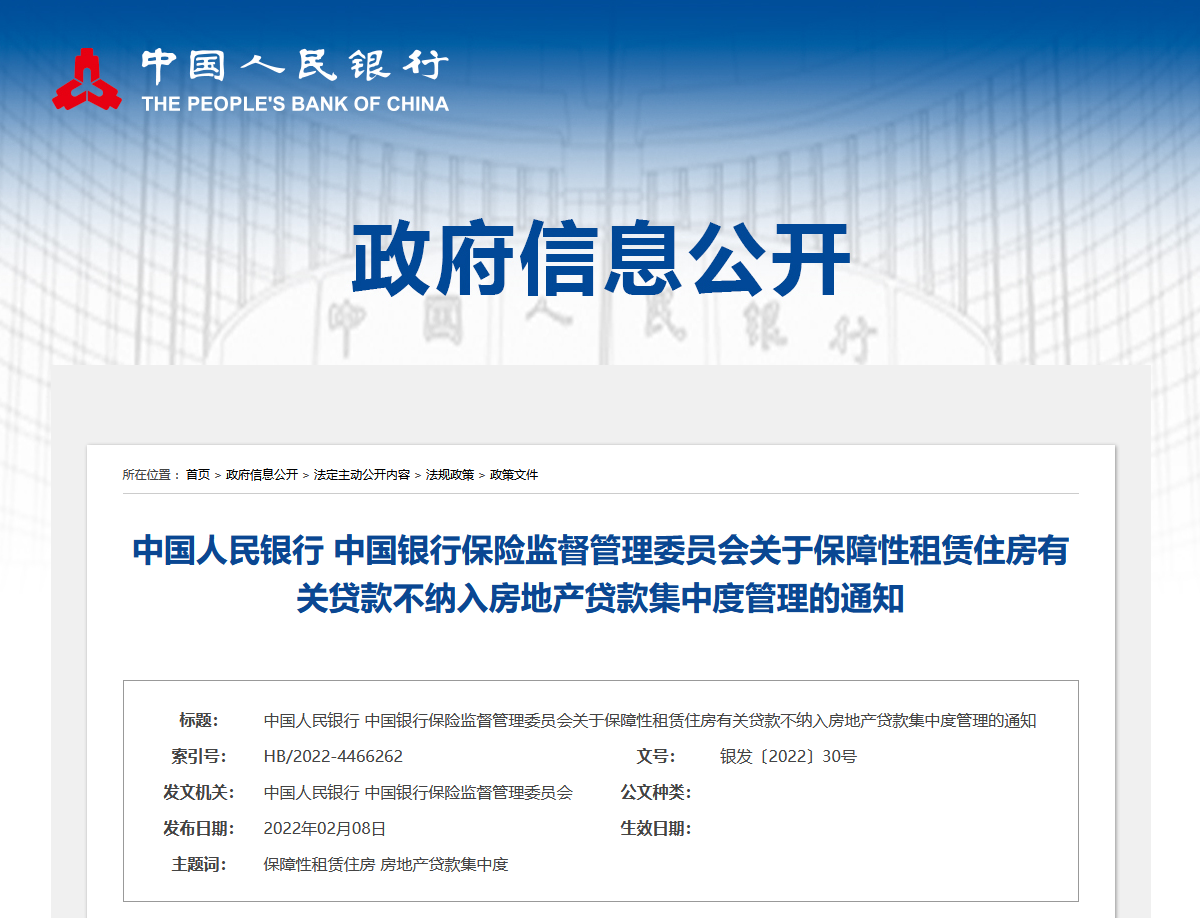Click the publish date 2022年02月08日
1200x918 pixels.
324,828
